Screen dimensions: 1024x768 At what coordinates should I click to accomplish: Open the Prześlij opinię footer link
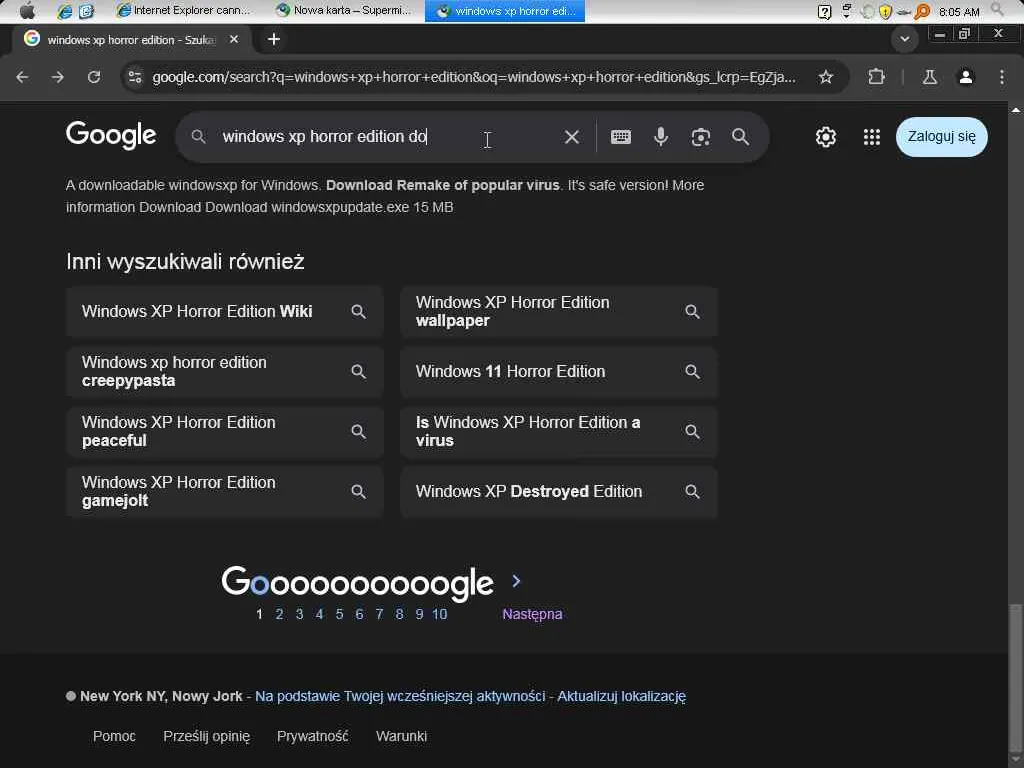click(206, 736)
